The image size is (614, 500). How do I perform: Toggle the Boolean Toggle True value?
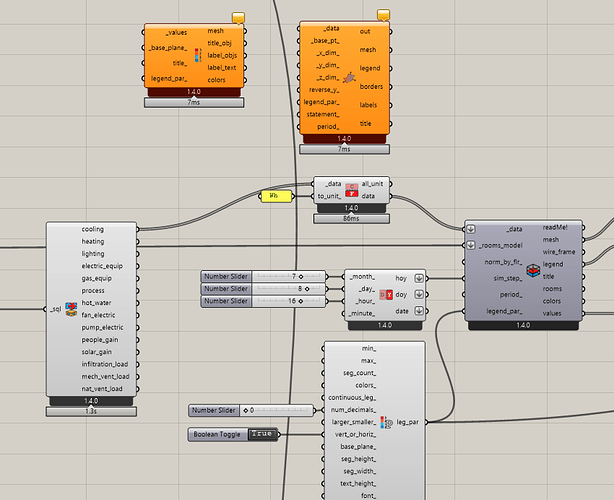[x=262, y=434]
